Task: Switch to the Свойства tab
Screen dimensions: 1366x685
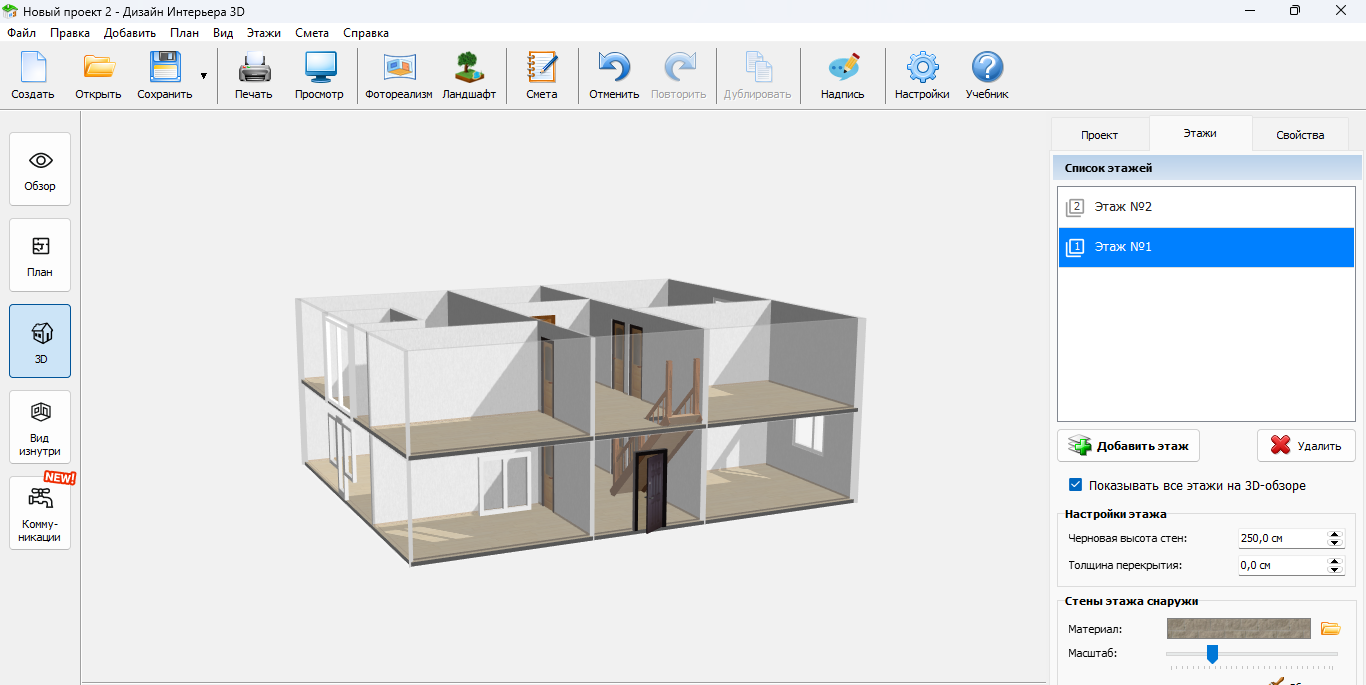Action: click(1300, 135)
